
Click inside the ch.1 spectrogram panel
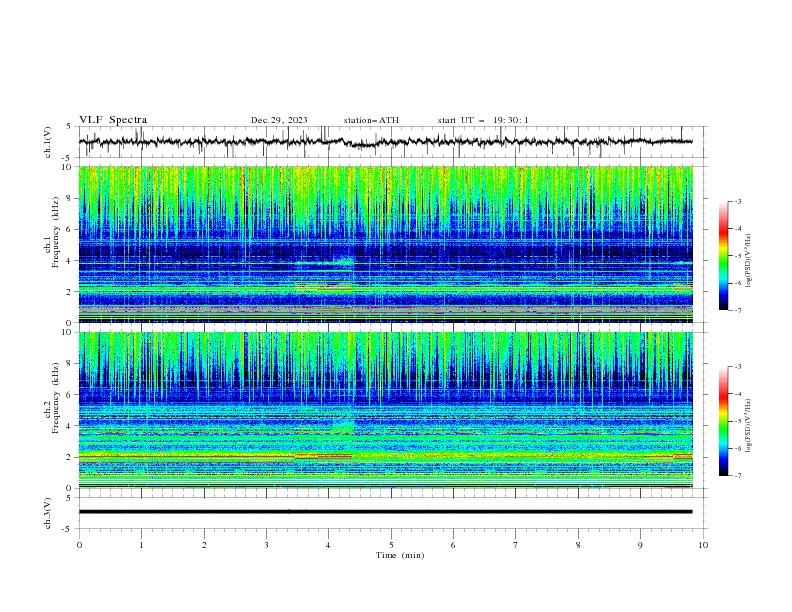click(x=386, y=244)
